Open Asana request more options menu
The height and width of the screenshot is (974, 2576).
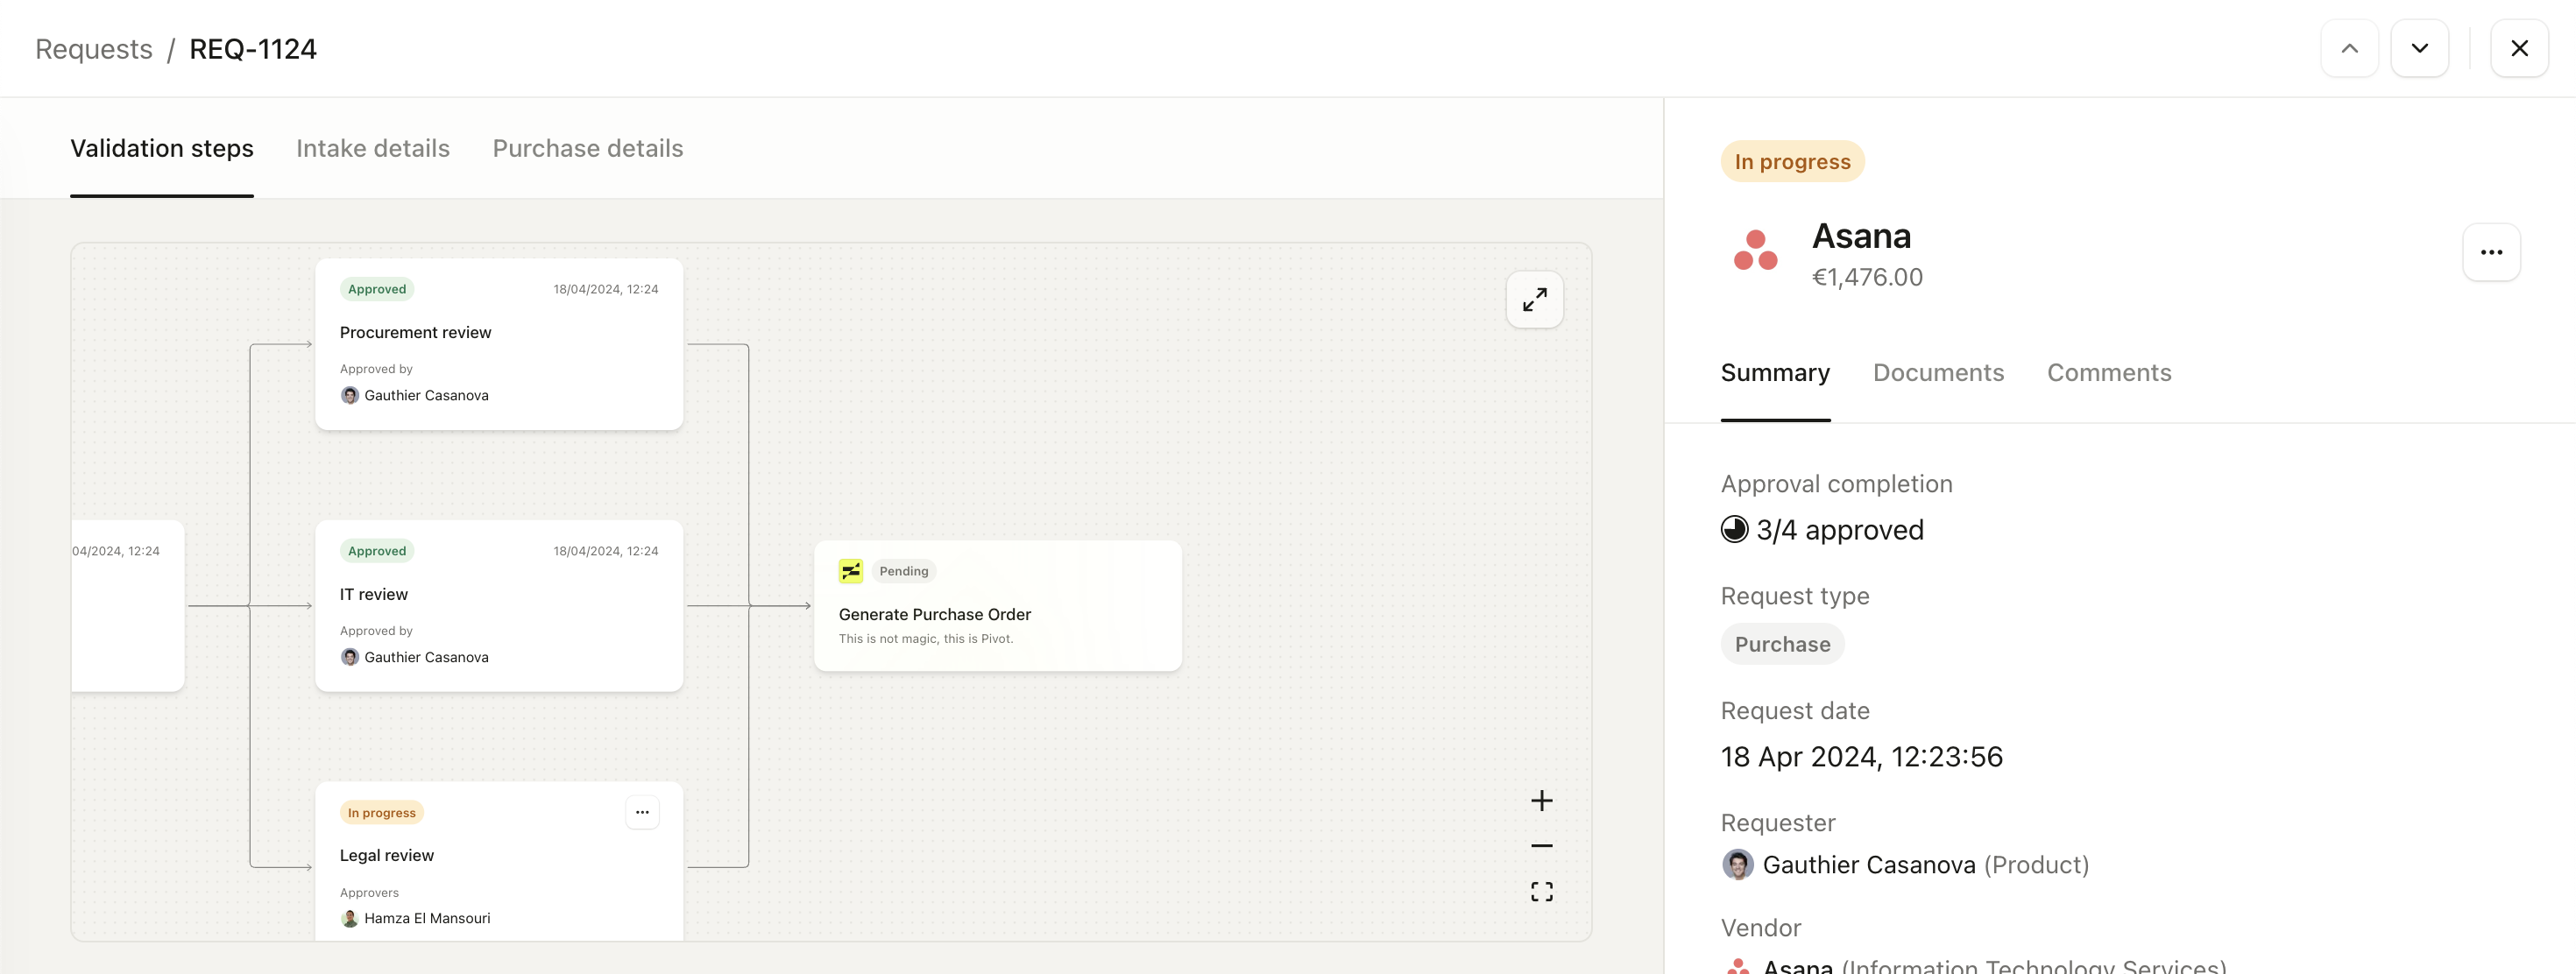2490,252
